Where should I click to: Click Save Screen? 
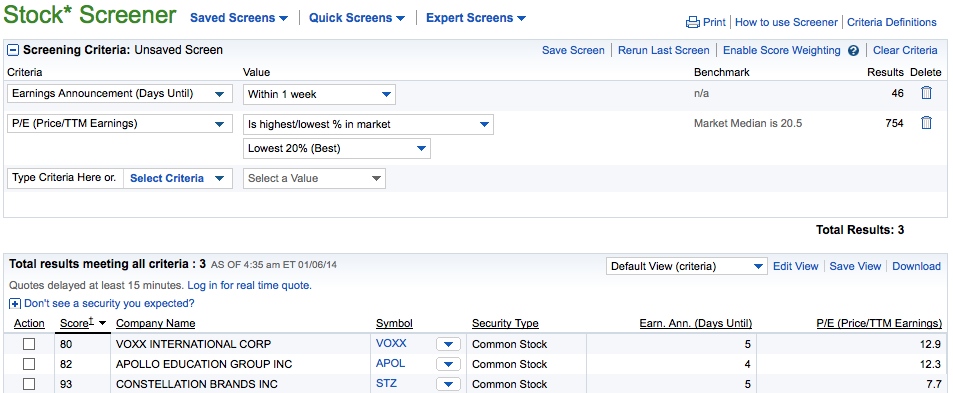point(573,50)
